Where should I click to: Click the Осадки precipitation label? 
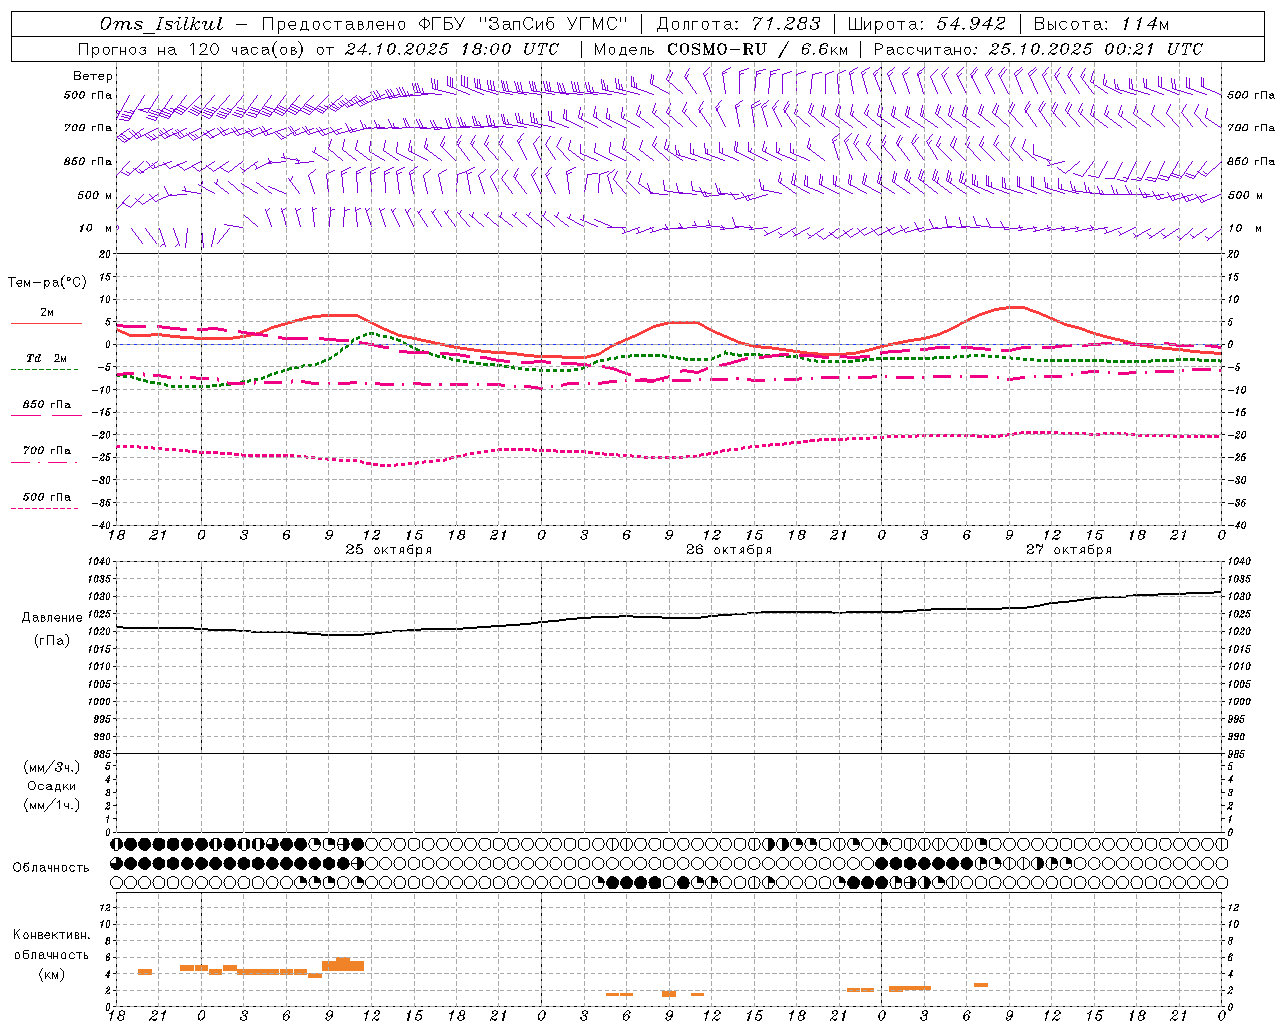point(52,786)
